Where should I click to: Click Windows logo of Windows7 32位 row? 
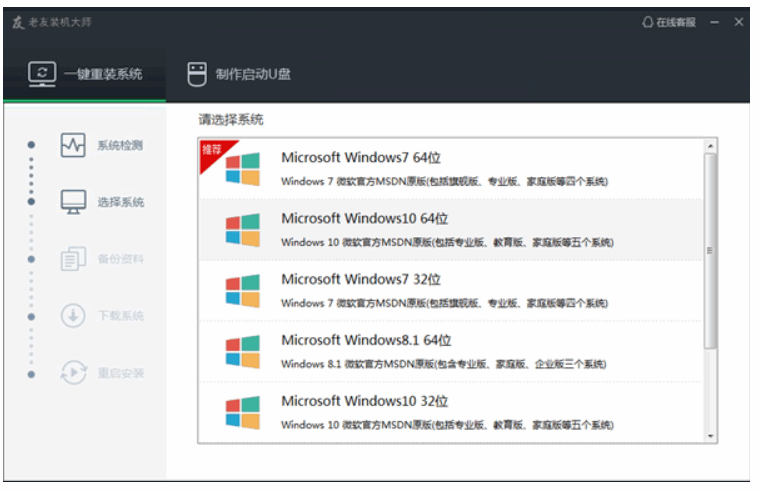242,291
